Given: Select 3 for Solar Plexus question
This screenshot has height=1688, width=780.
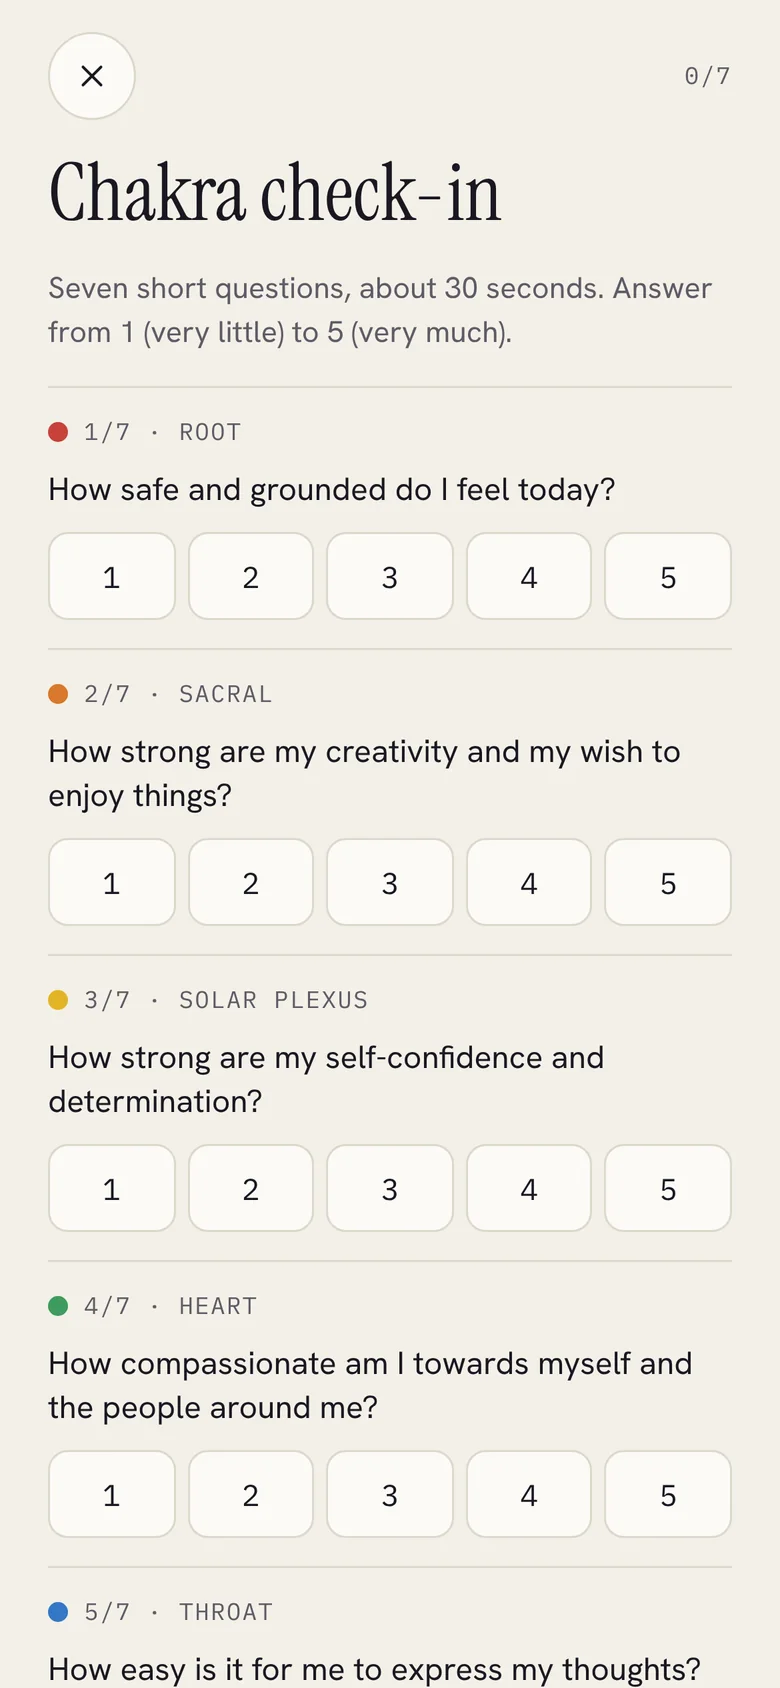Looking at the screenshot, I should pyautogui.click(x=390, y=1188).
